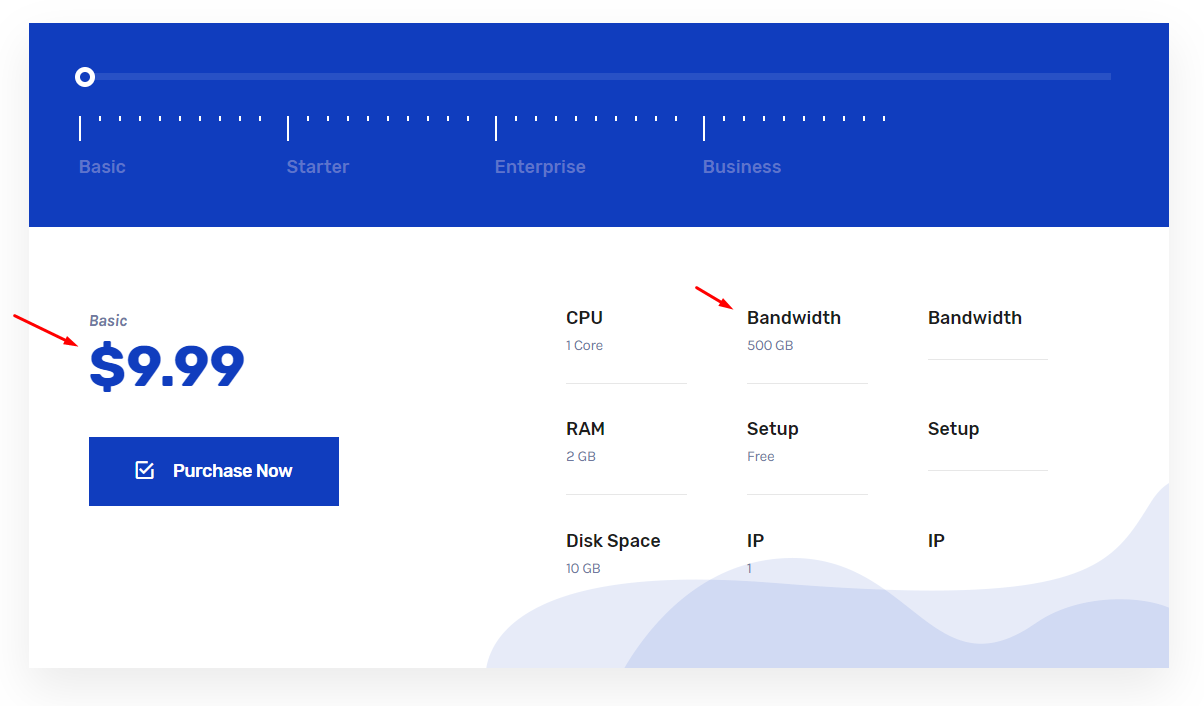Click the $9.99 price text

click(167, 366)
